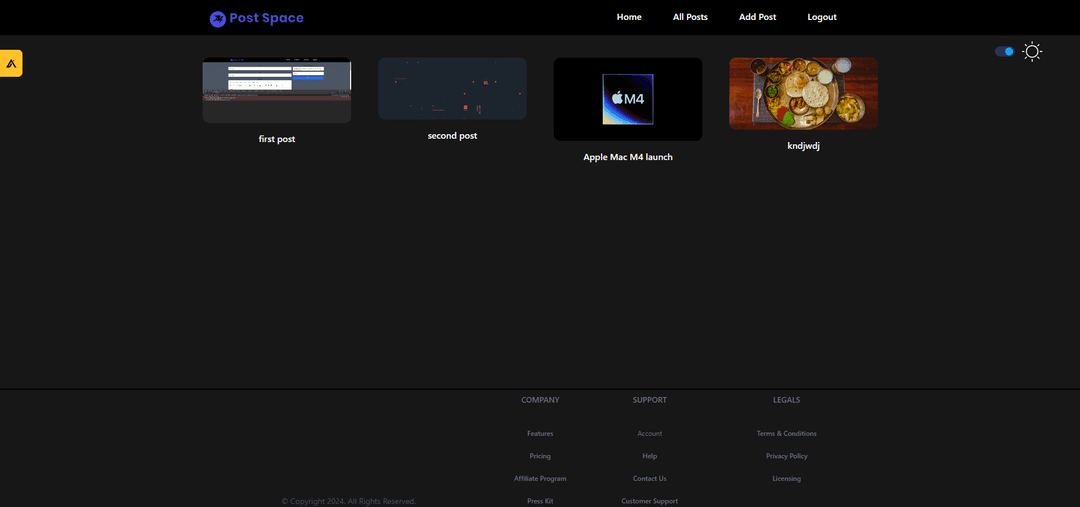Screen dimensions: 1080x507
Task: Open the Help footer link
Action: tap(650, 456)
